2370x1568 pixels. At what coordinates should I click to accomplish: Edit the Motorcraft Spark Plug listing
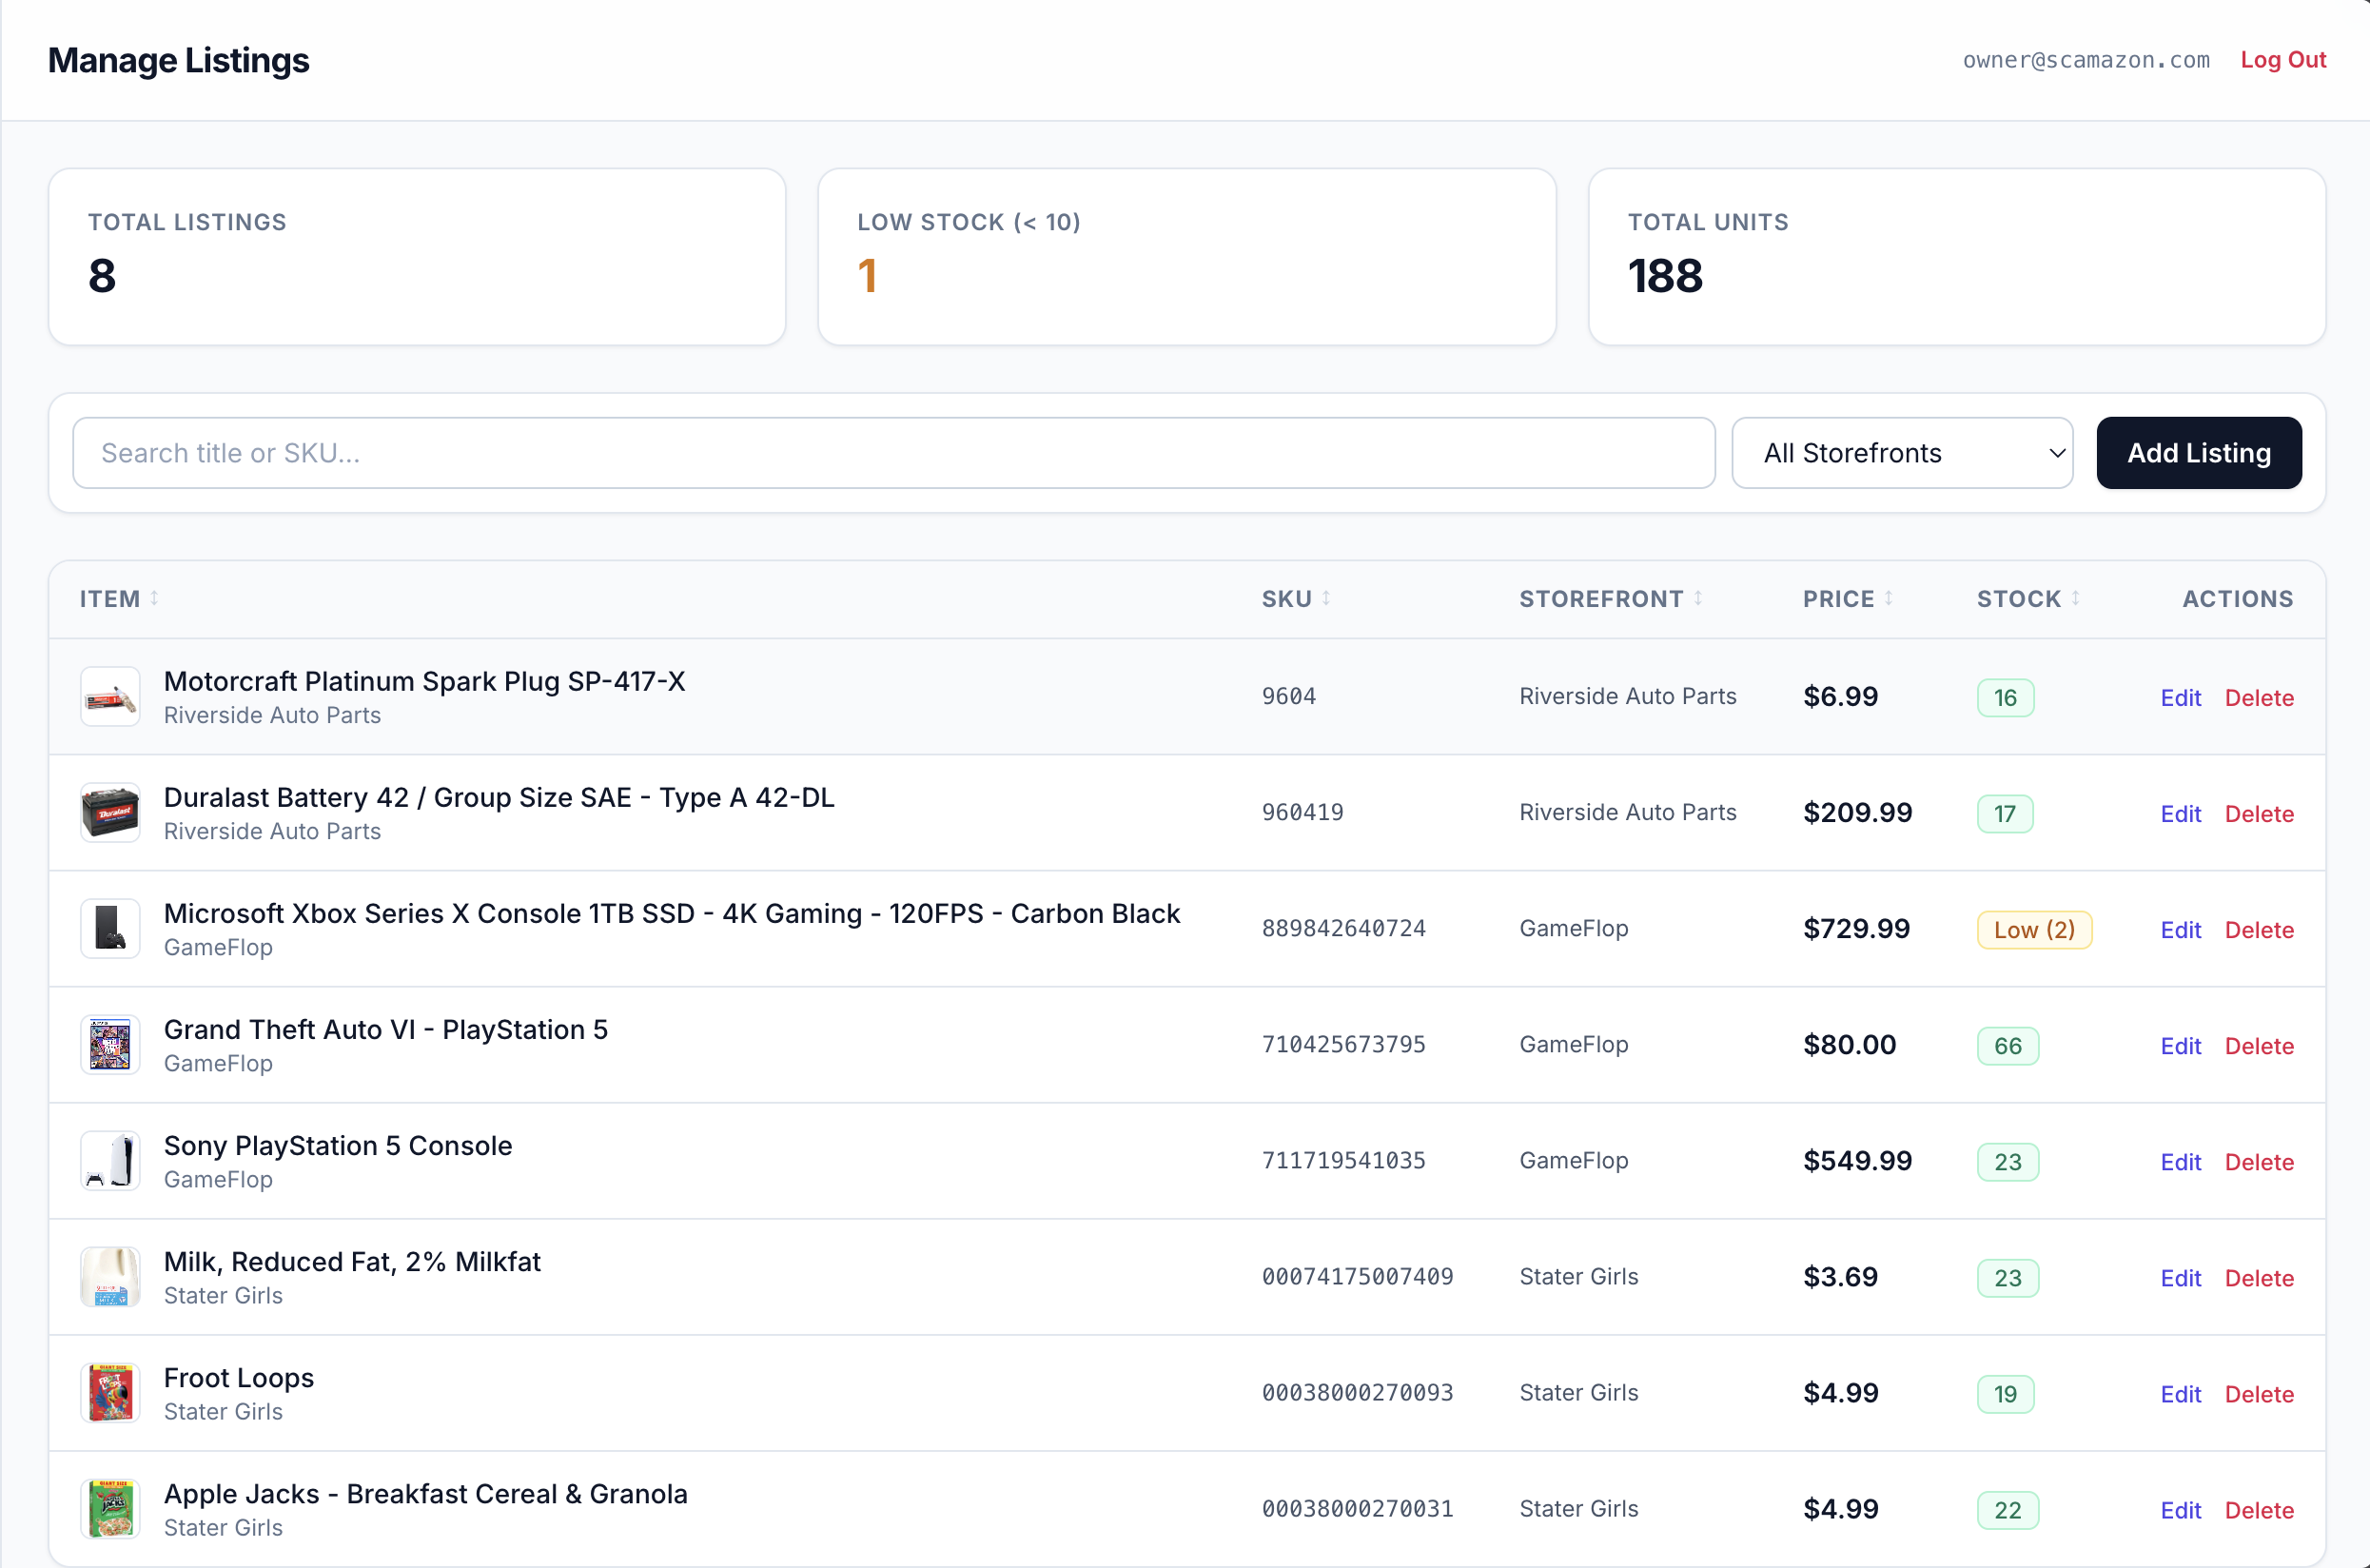click(2181, 698)
